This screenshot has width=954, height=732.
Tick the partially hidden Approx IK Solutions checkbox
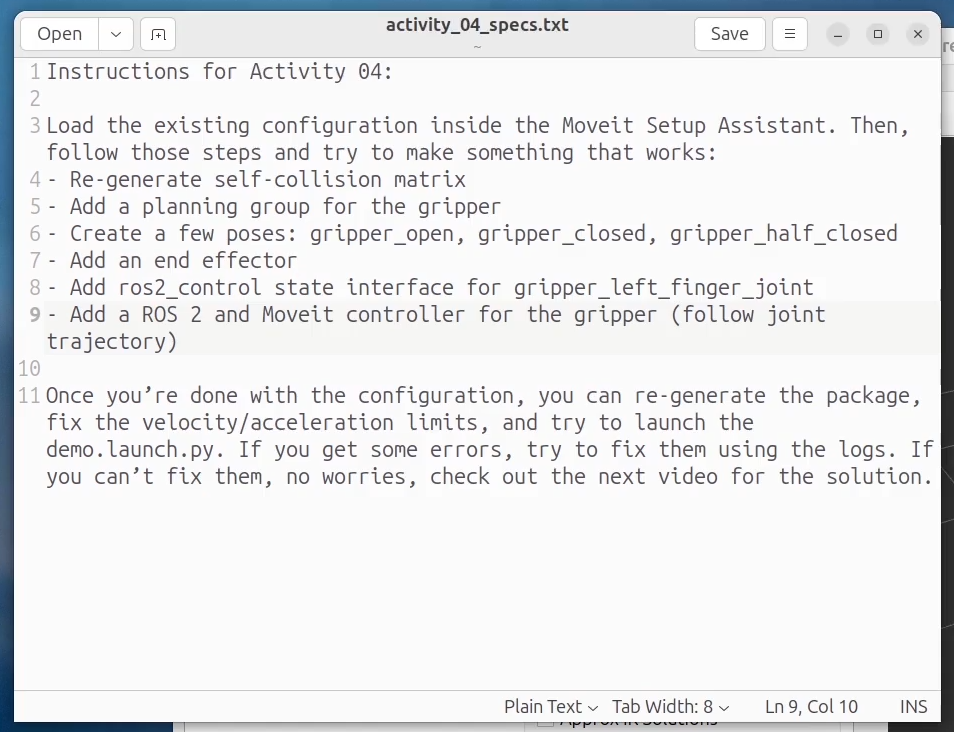(x=545, y=721)
